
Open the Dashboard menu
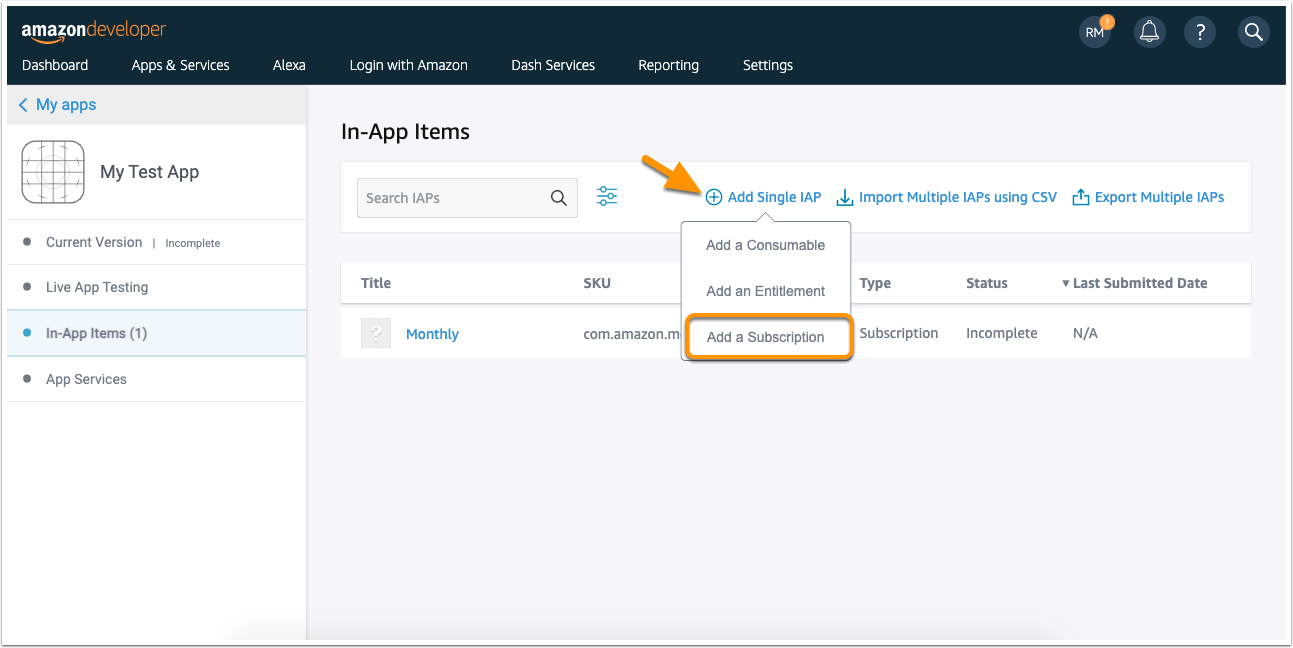tap(55, 65)
